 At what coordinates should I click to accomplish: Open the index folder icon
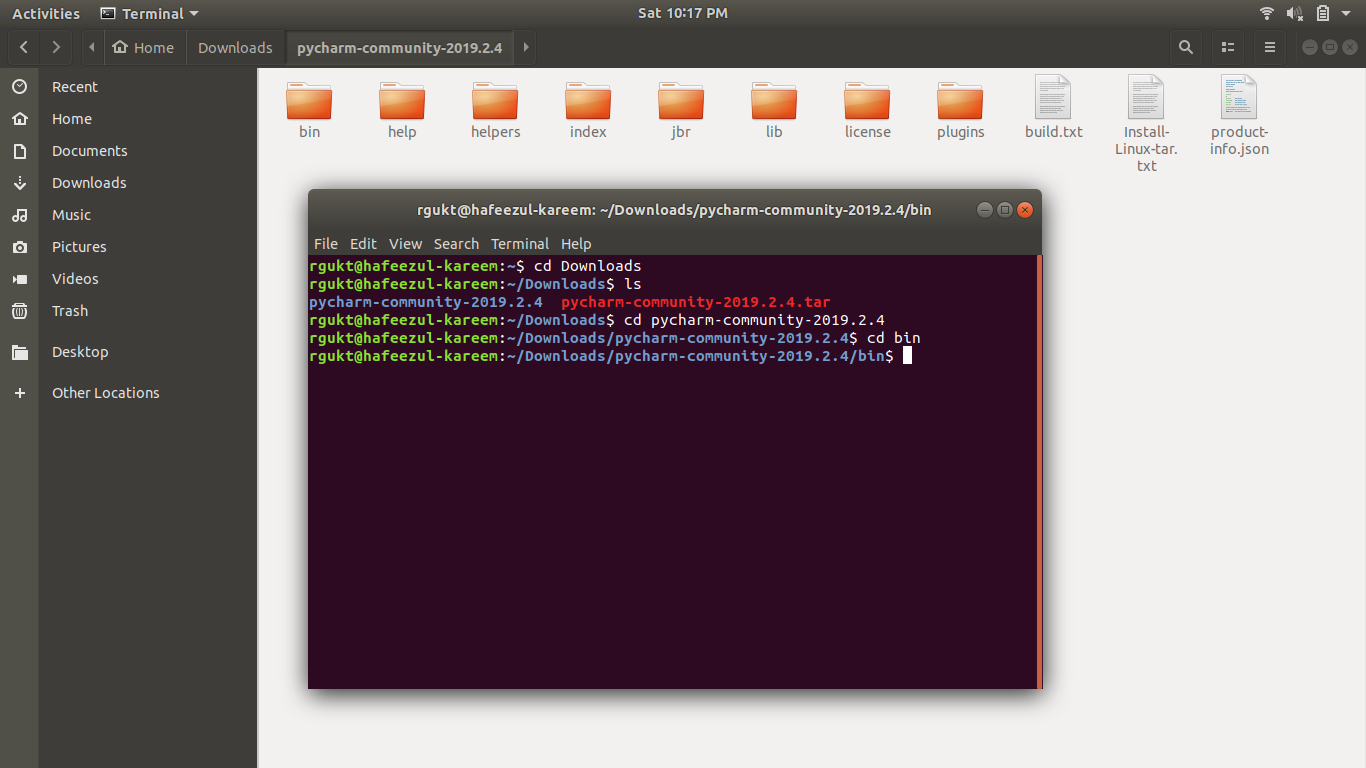pos(588,101)
